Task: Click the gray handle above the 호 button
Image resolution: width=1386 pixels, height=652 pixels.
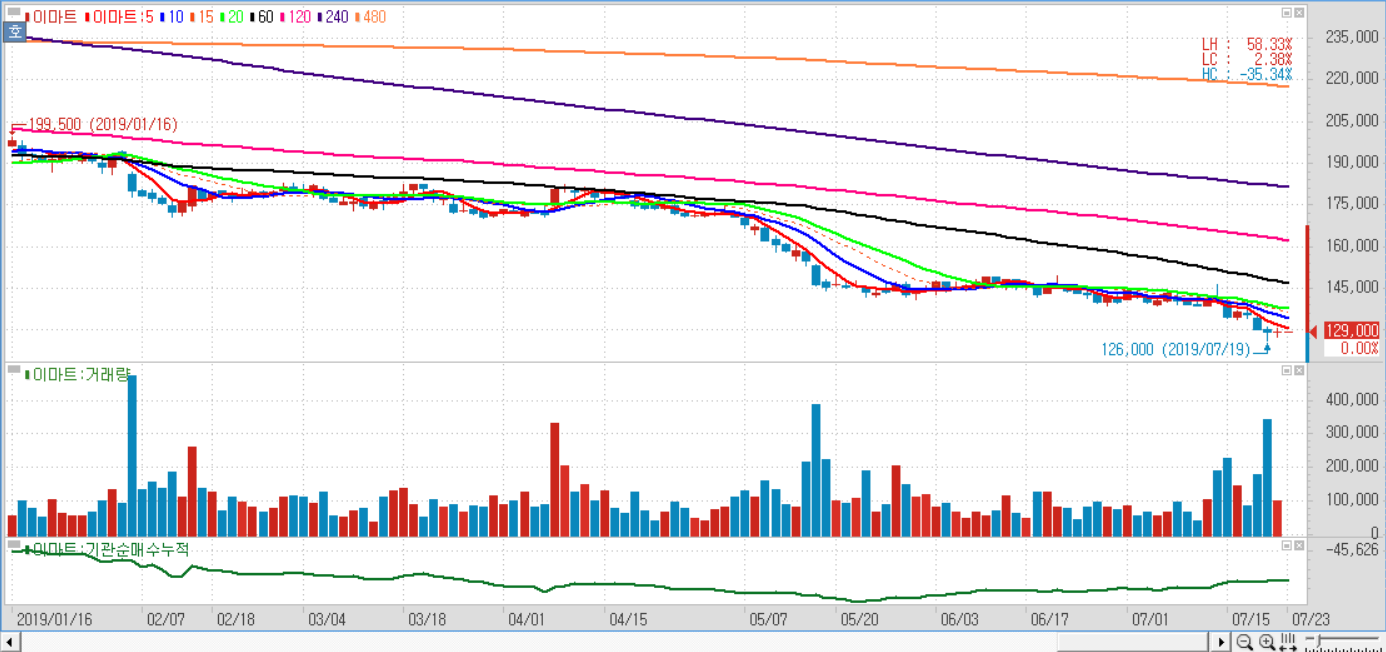Action: [x=14, y=12]
